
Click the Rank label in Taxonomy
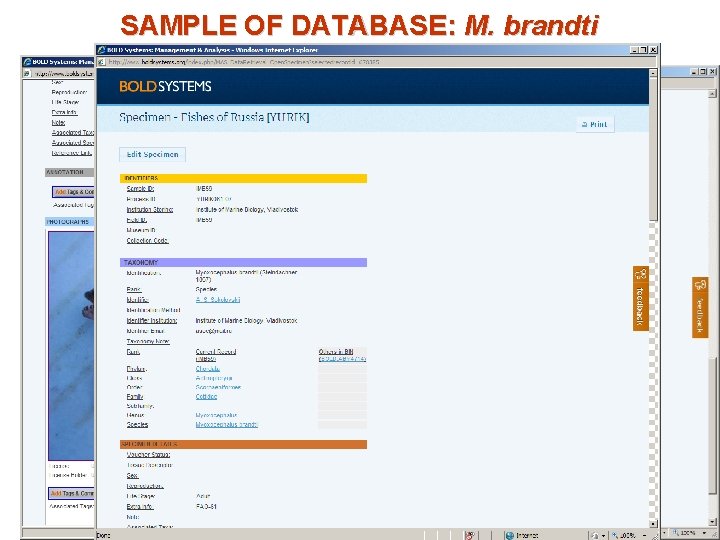pos(134,290)
